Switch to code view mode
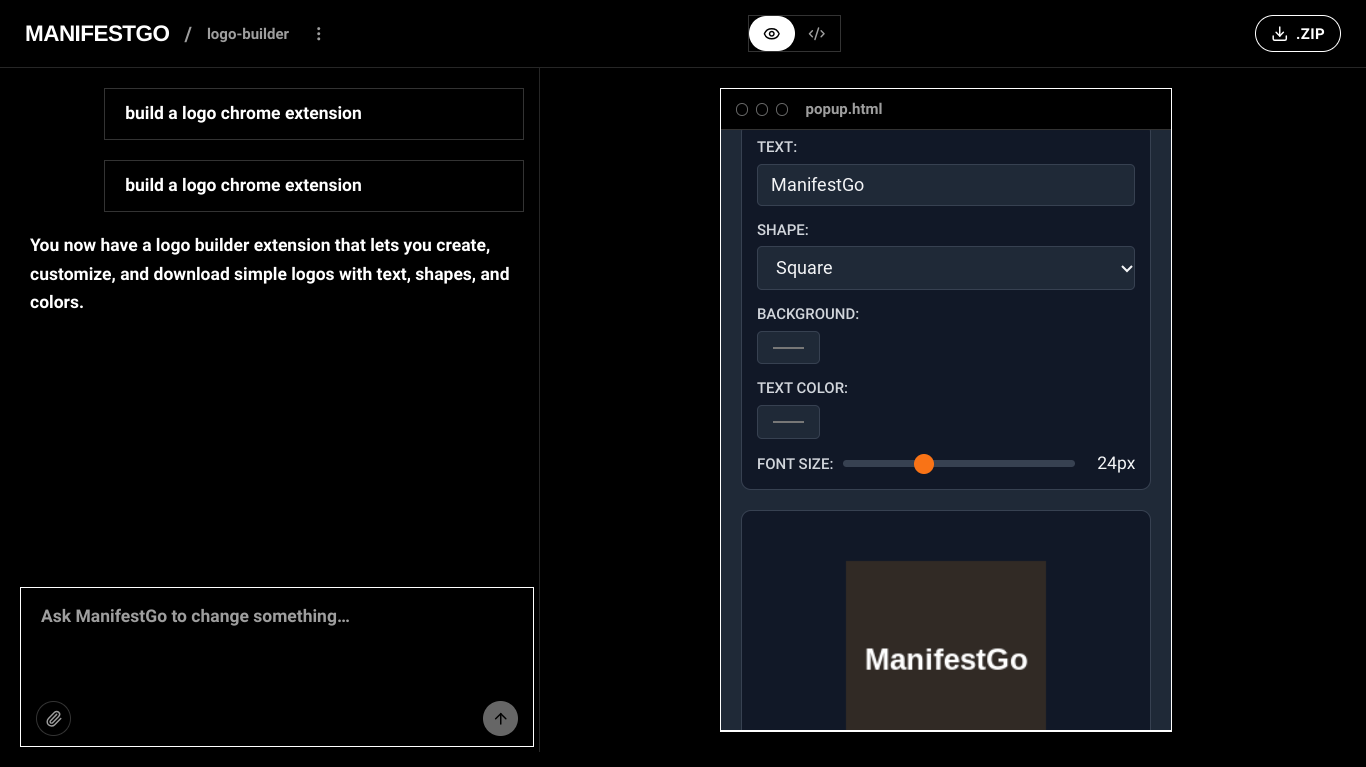Screen dimensions: 1366x767 tap(817, 34)
